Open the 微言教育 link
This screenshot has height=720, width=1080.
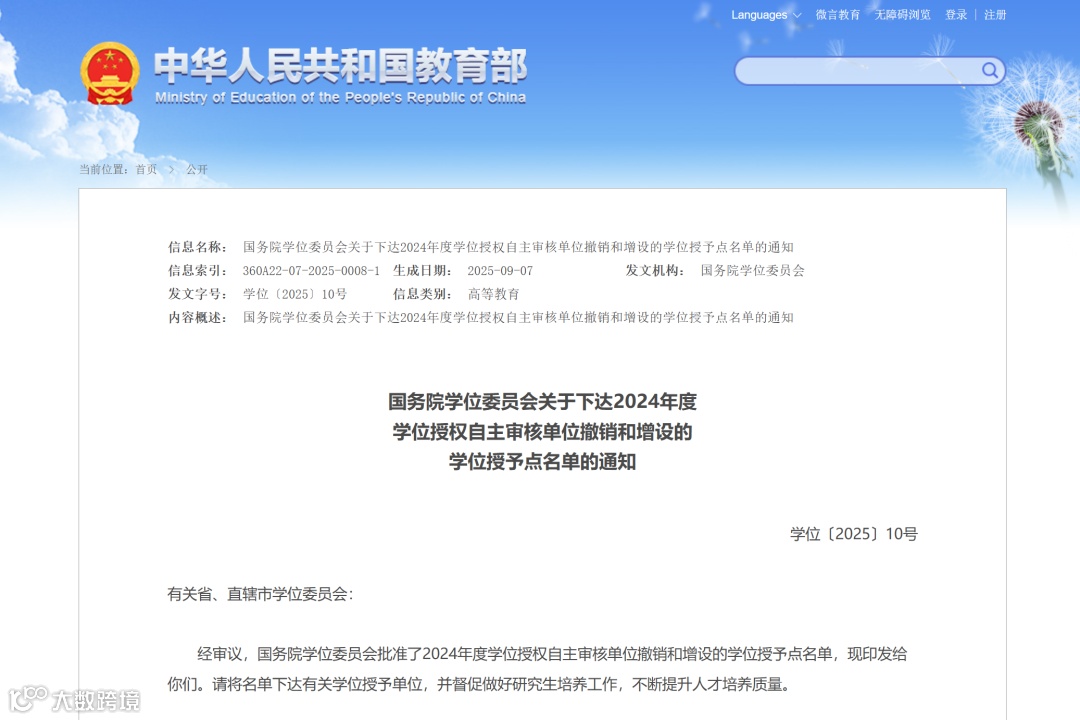coord(838,15)
